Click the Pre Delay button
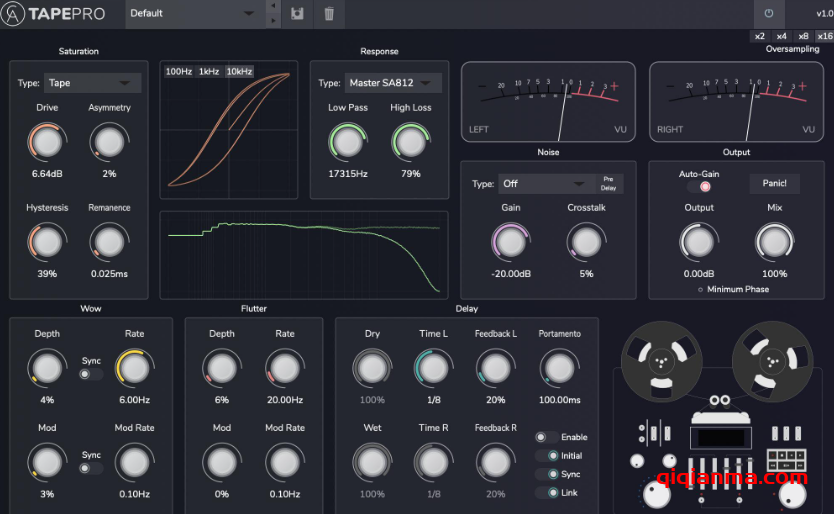Screen dimensions: 834x514 click(606, 183)
